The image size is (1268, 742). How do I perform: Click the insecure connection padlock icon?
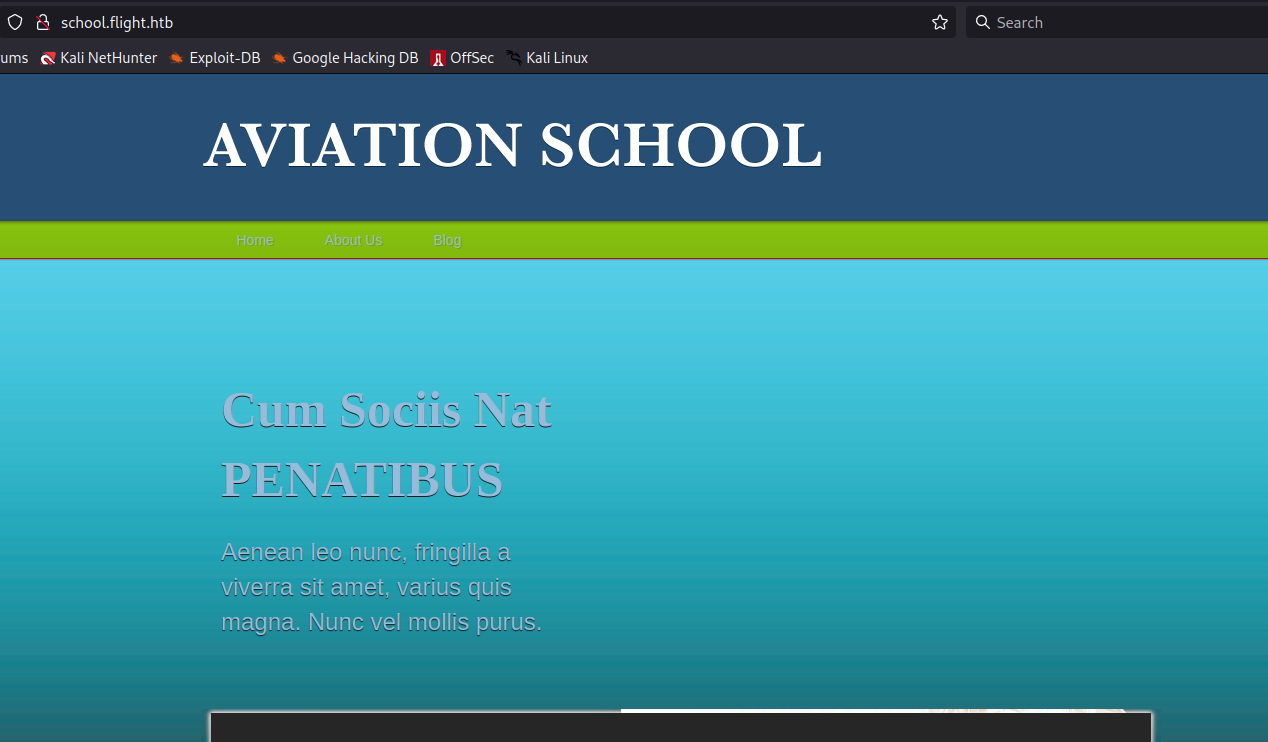click(42, 22)
